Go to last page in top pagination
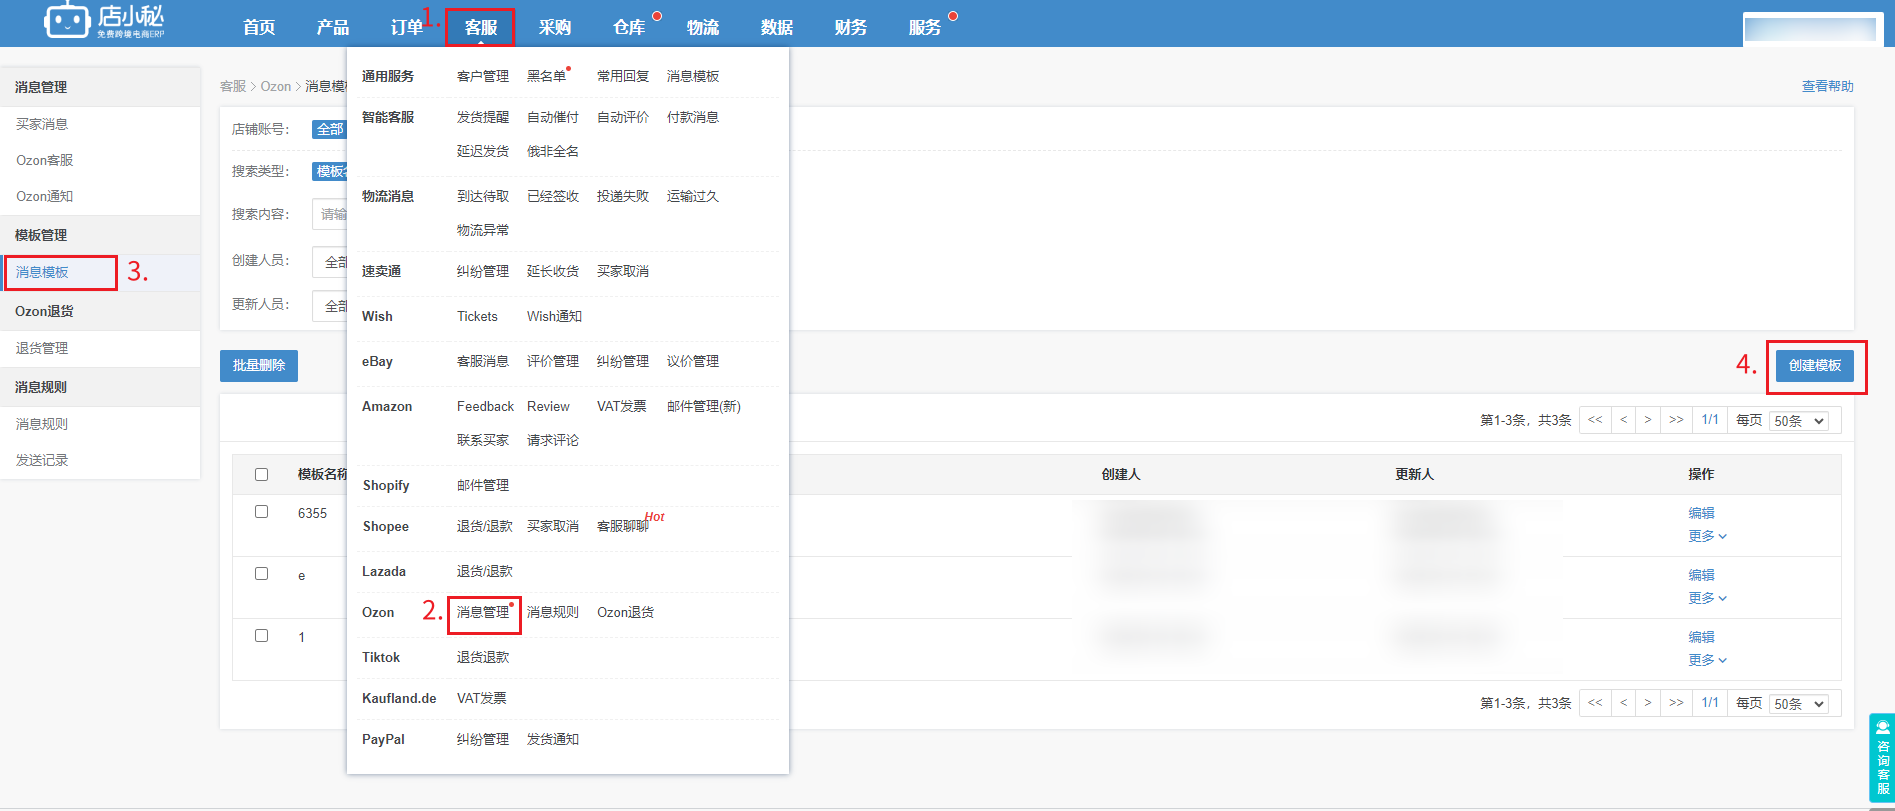The image size is (1895, 811). 1676,420
